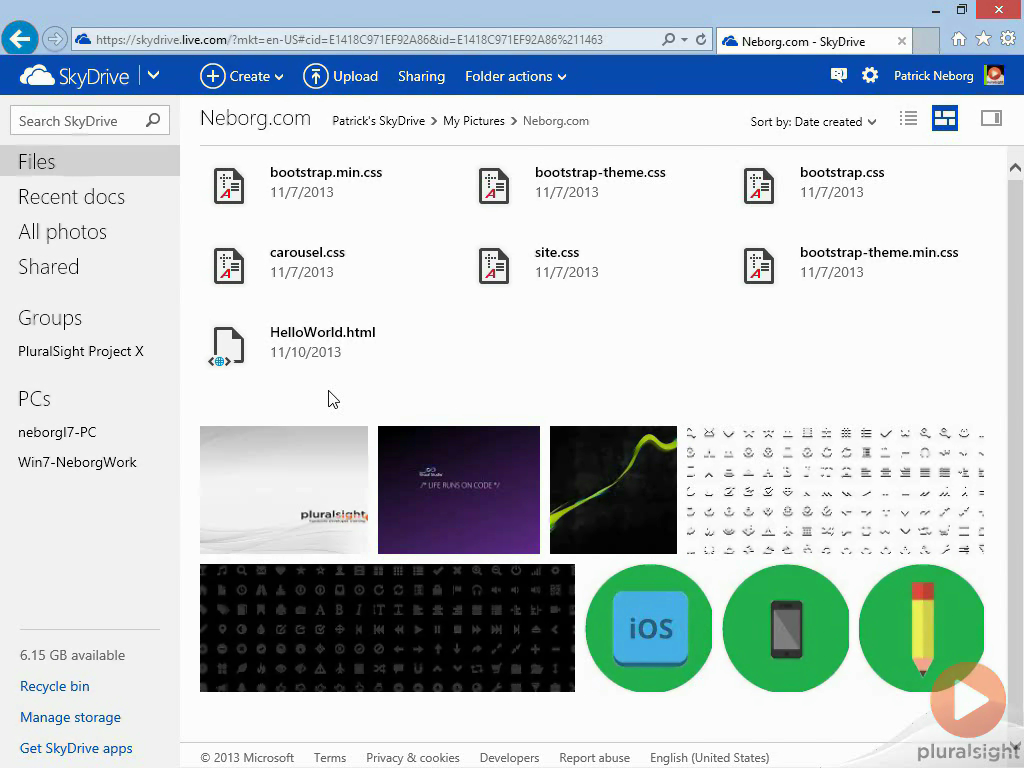Click the address bar refresh icon

(x=701, y=40)
